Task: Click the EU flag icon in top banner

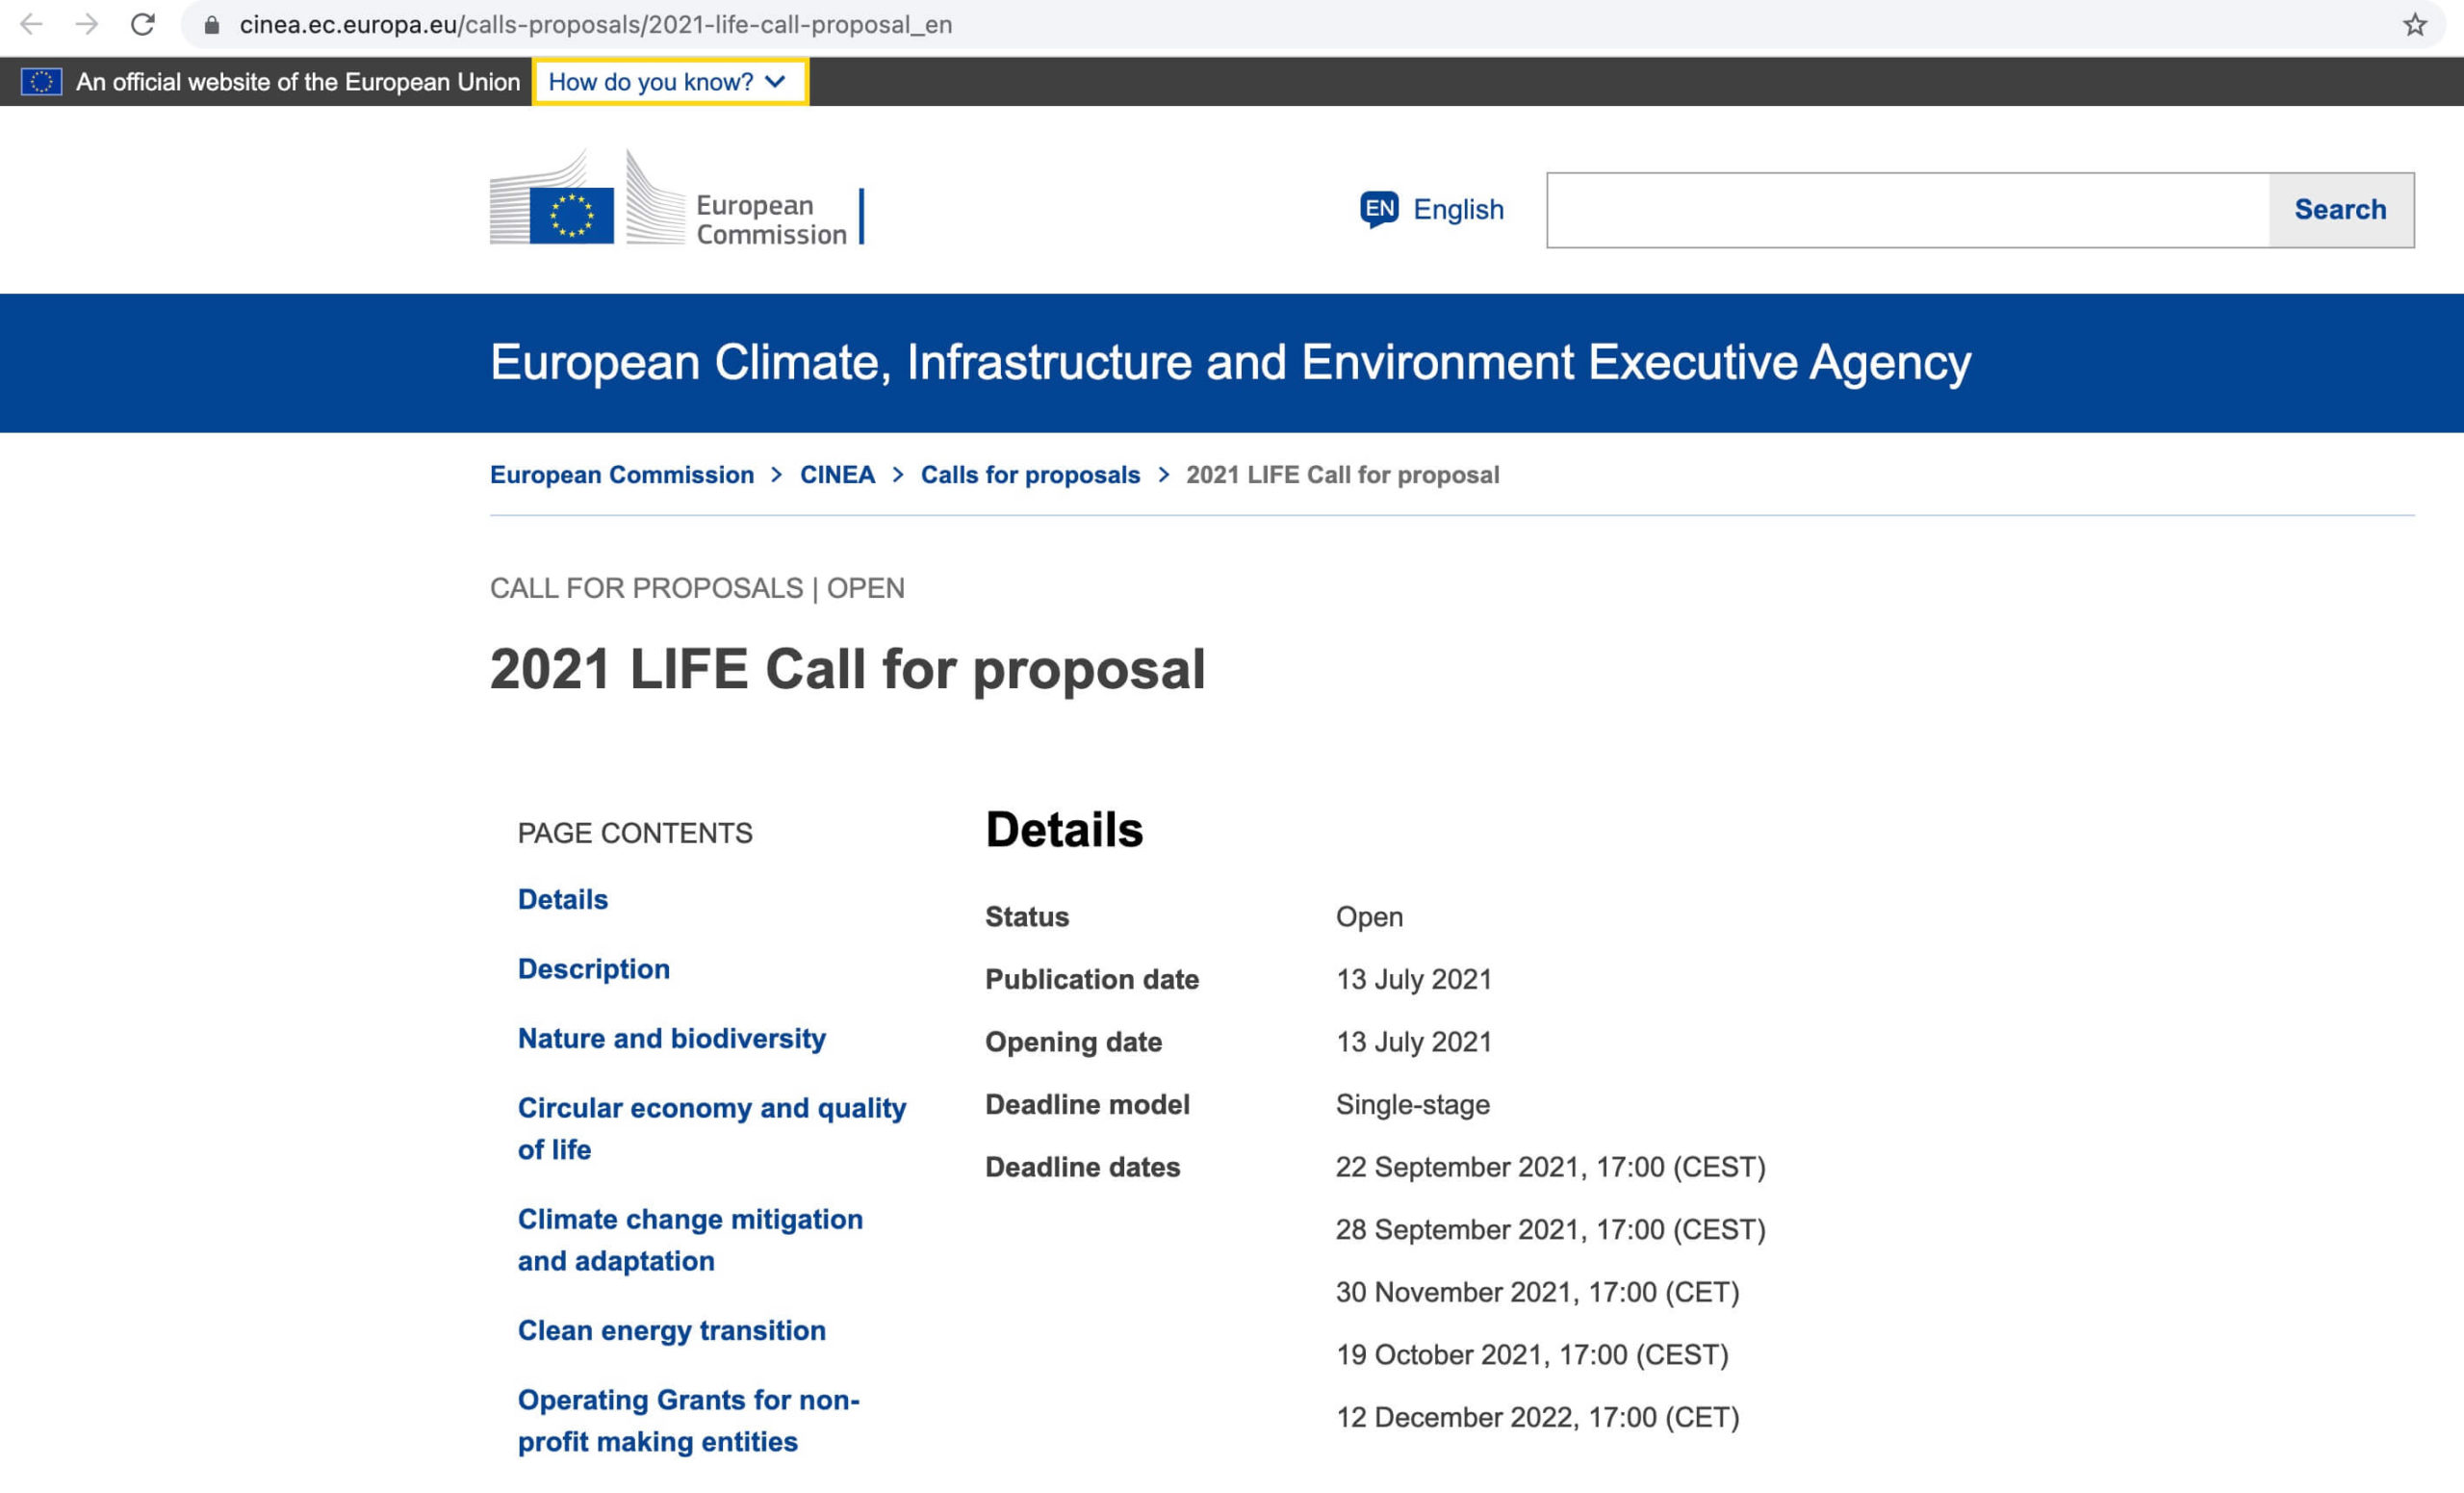Action: pyautogui.click(x=41, y=82)
